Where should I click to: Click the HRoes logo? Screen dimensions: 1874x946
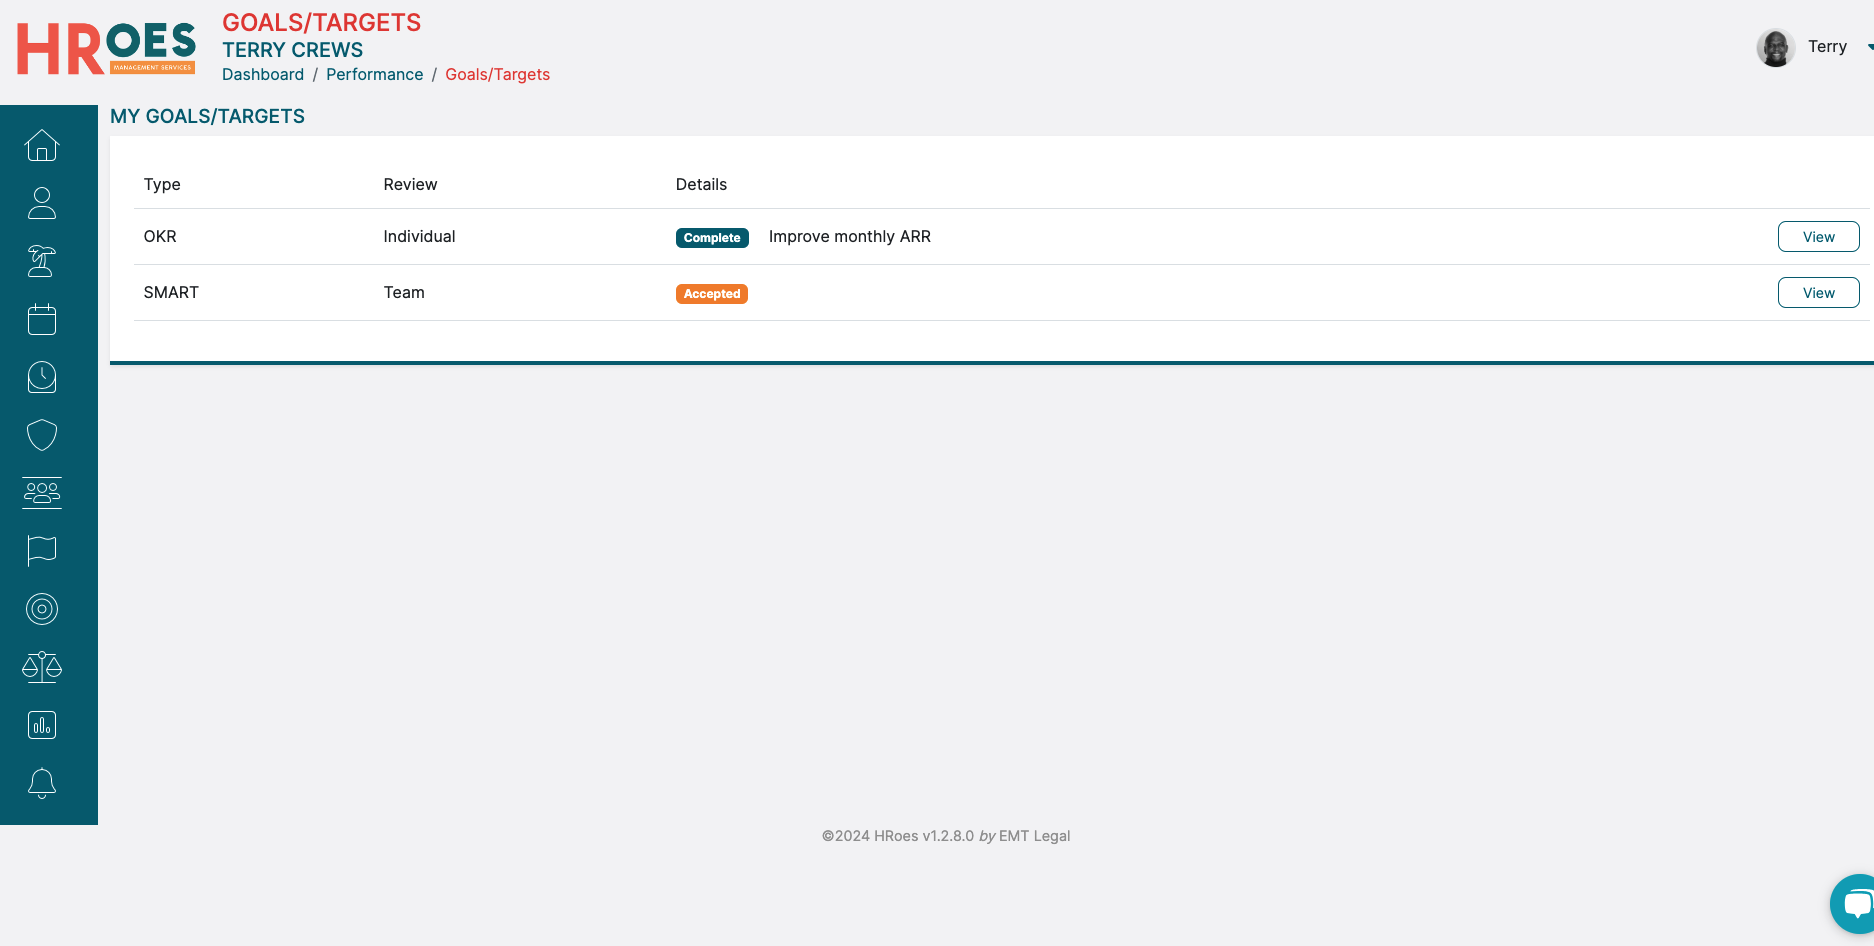[106, 48]
